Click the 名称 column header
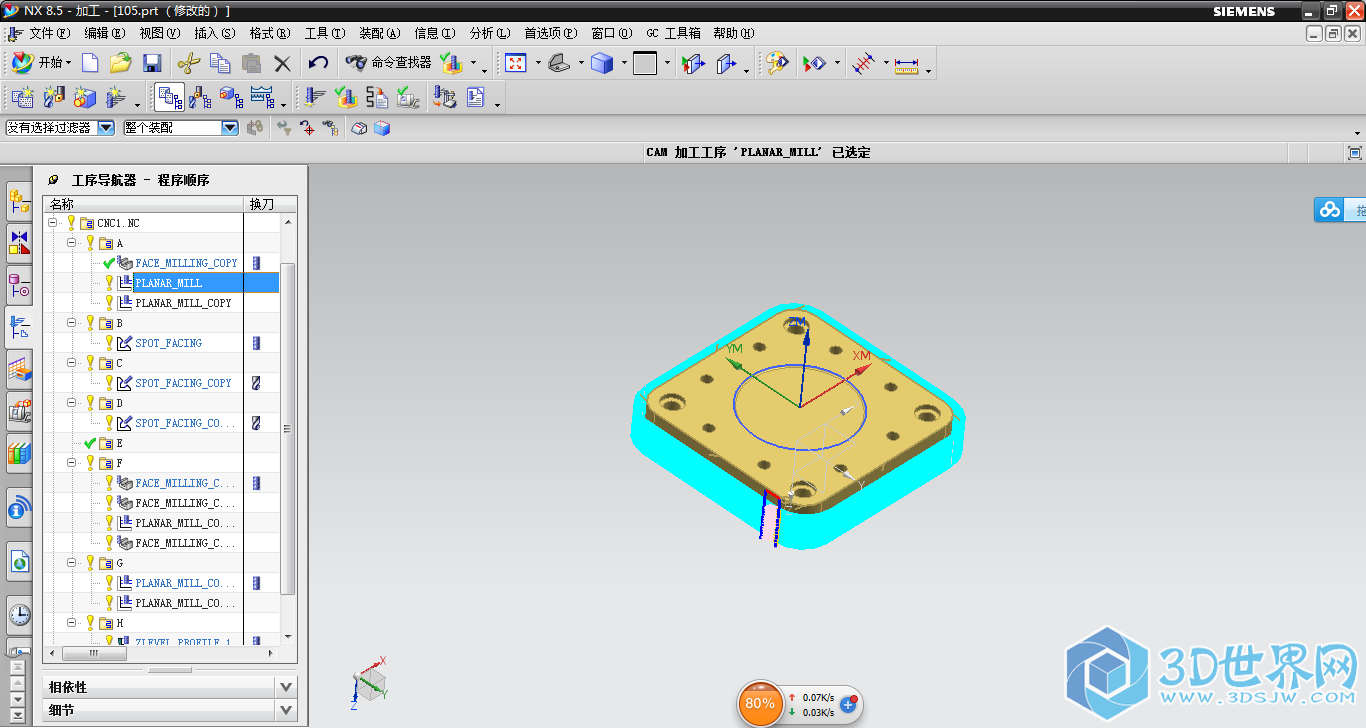Image resolution: width=1366 pixels, height=728 pixels. point(143,204)
